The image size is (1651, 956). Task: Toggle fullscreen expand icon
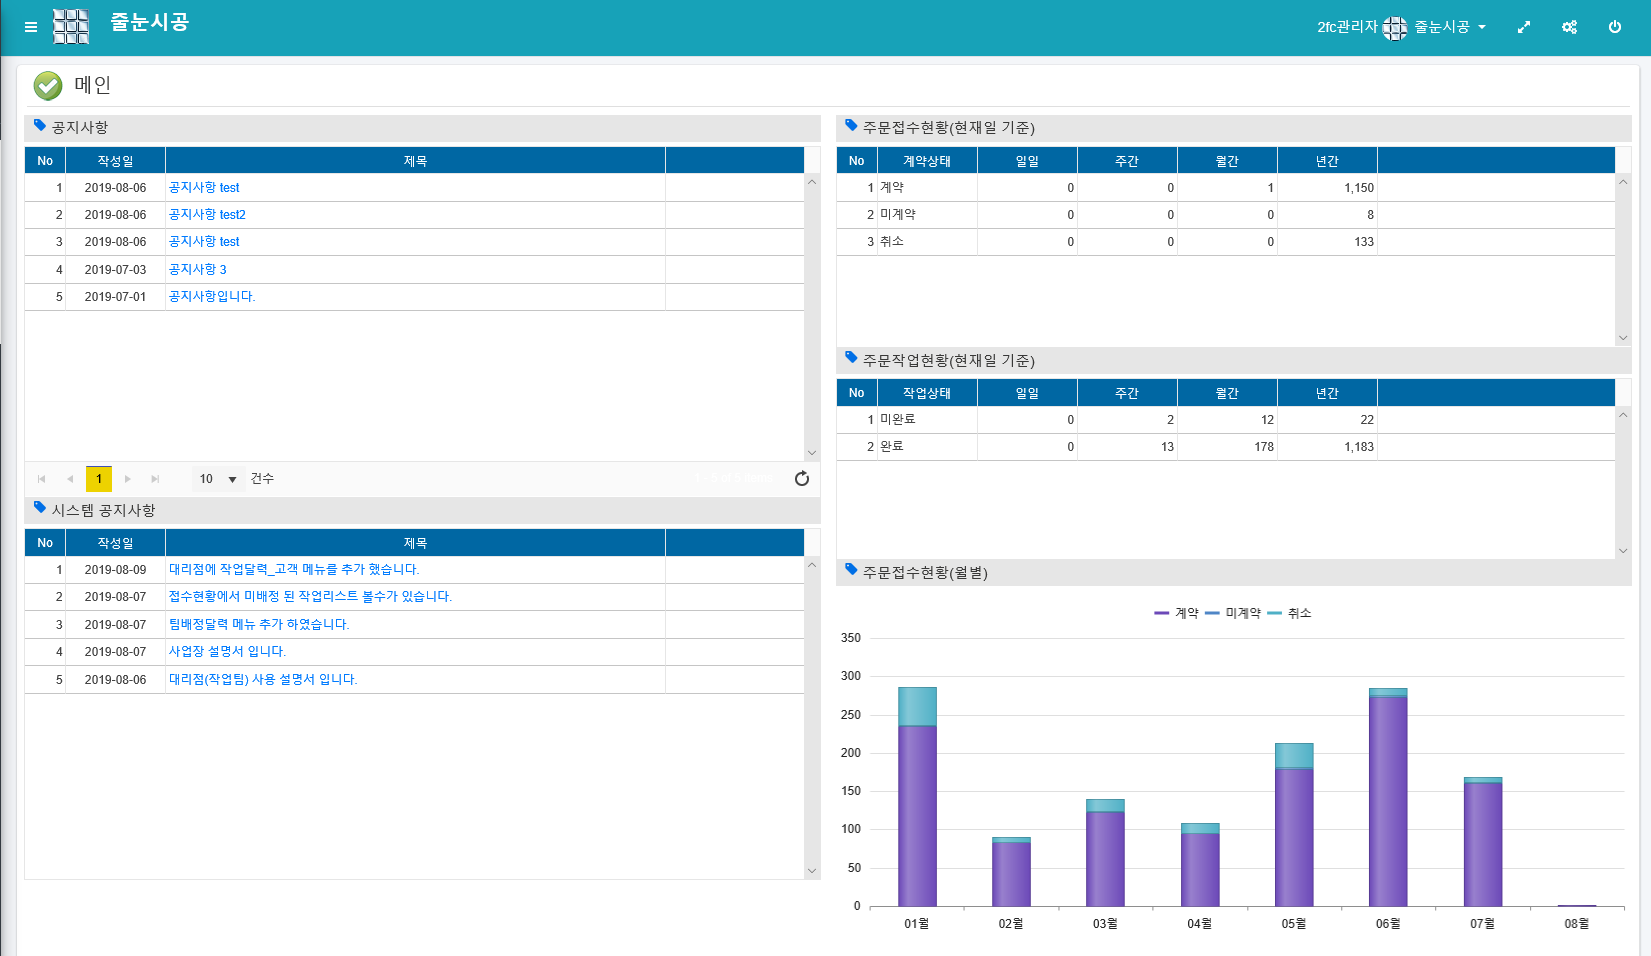point(1523,27)
